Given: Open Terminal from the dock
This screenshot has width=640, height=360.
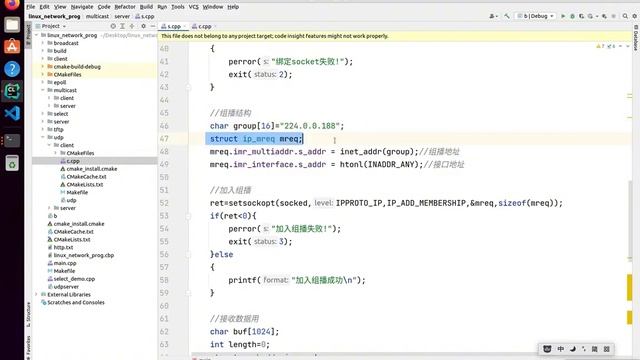Looking at the screenshot, I should [x=12, y=140].
